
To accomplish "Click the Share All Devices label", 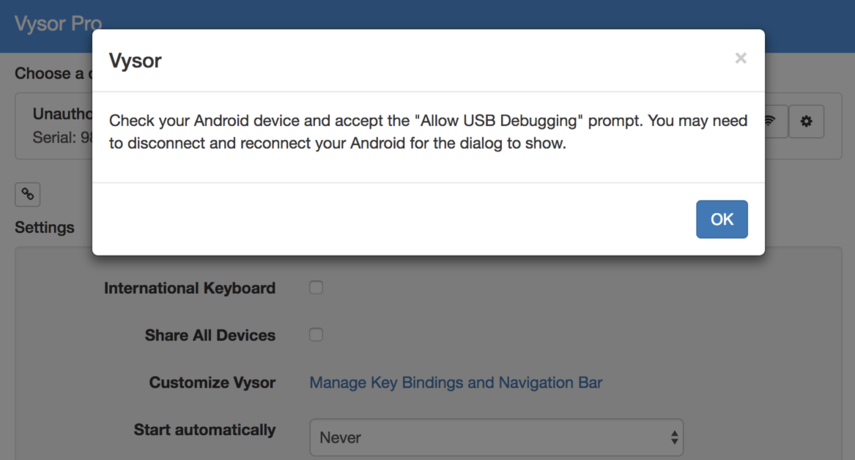I will tap(210, 335).
